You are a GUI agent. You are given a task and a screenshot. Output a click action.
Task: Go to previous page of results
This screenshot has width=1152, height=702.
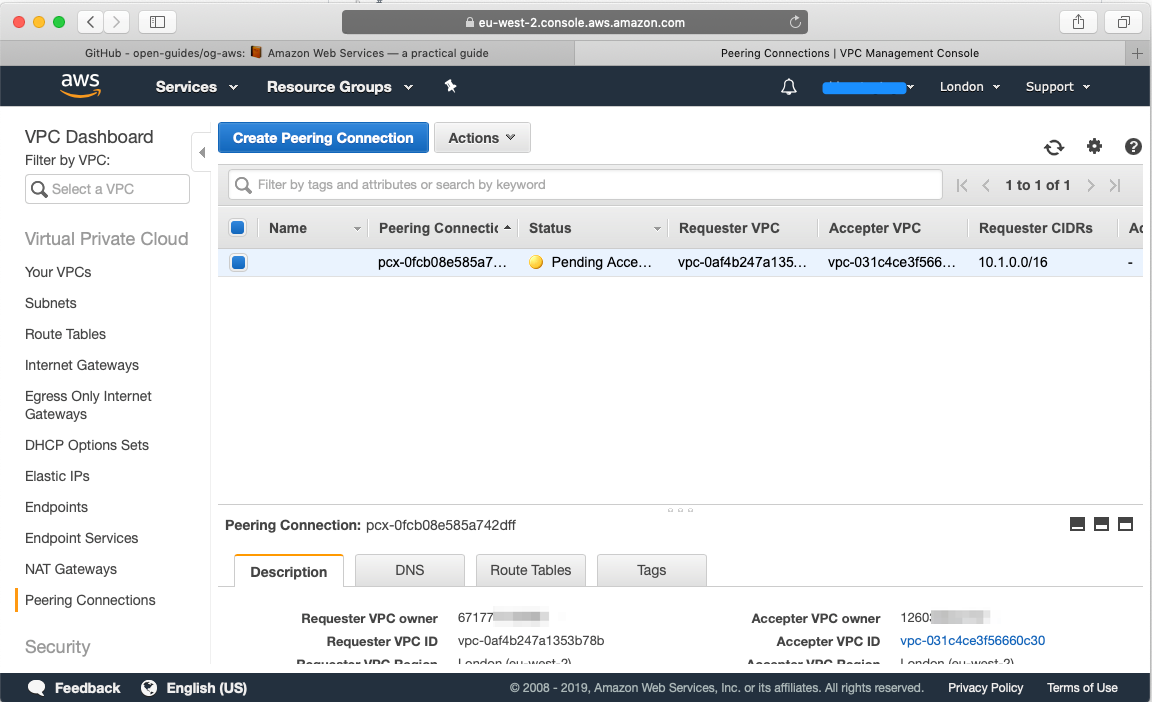point(986,185)
